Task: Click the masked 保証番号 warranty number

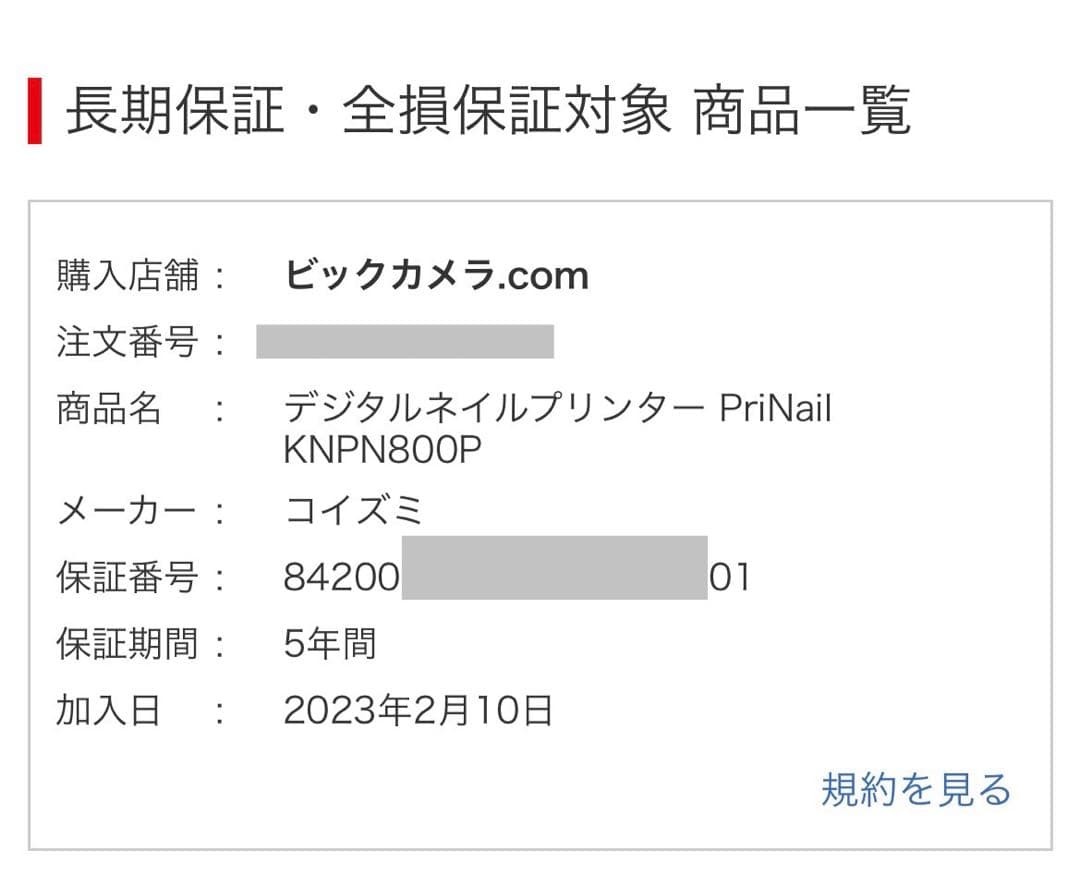Action: pos(555,577)
